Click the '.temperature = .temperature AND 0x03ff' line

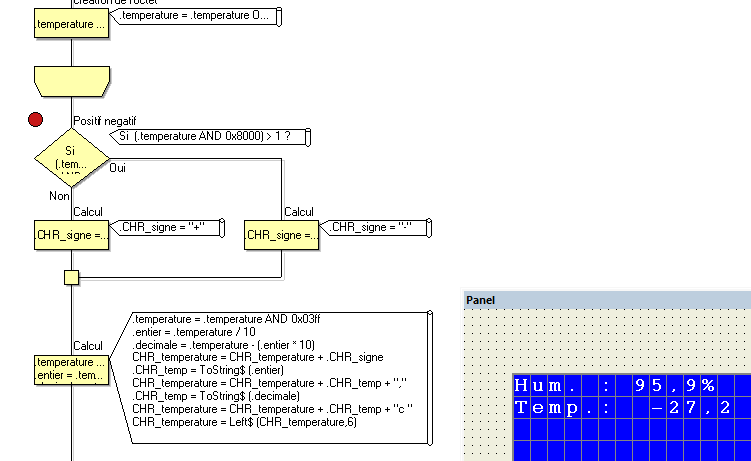pos(226,319)
